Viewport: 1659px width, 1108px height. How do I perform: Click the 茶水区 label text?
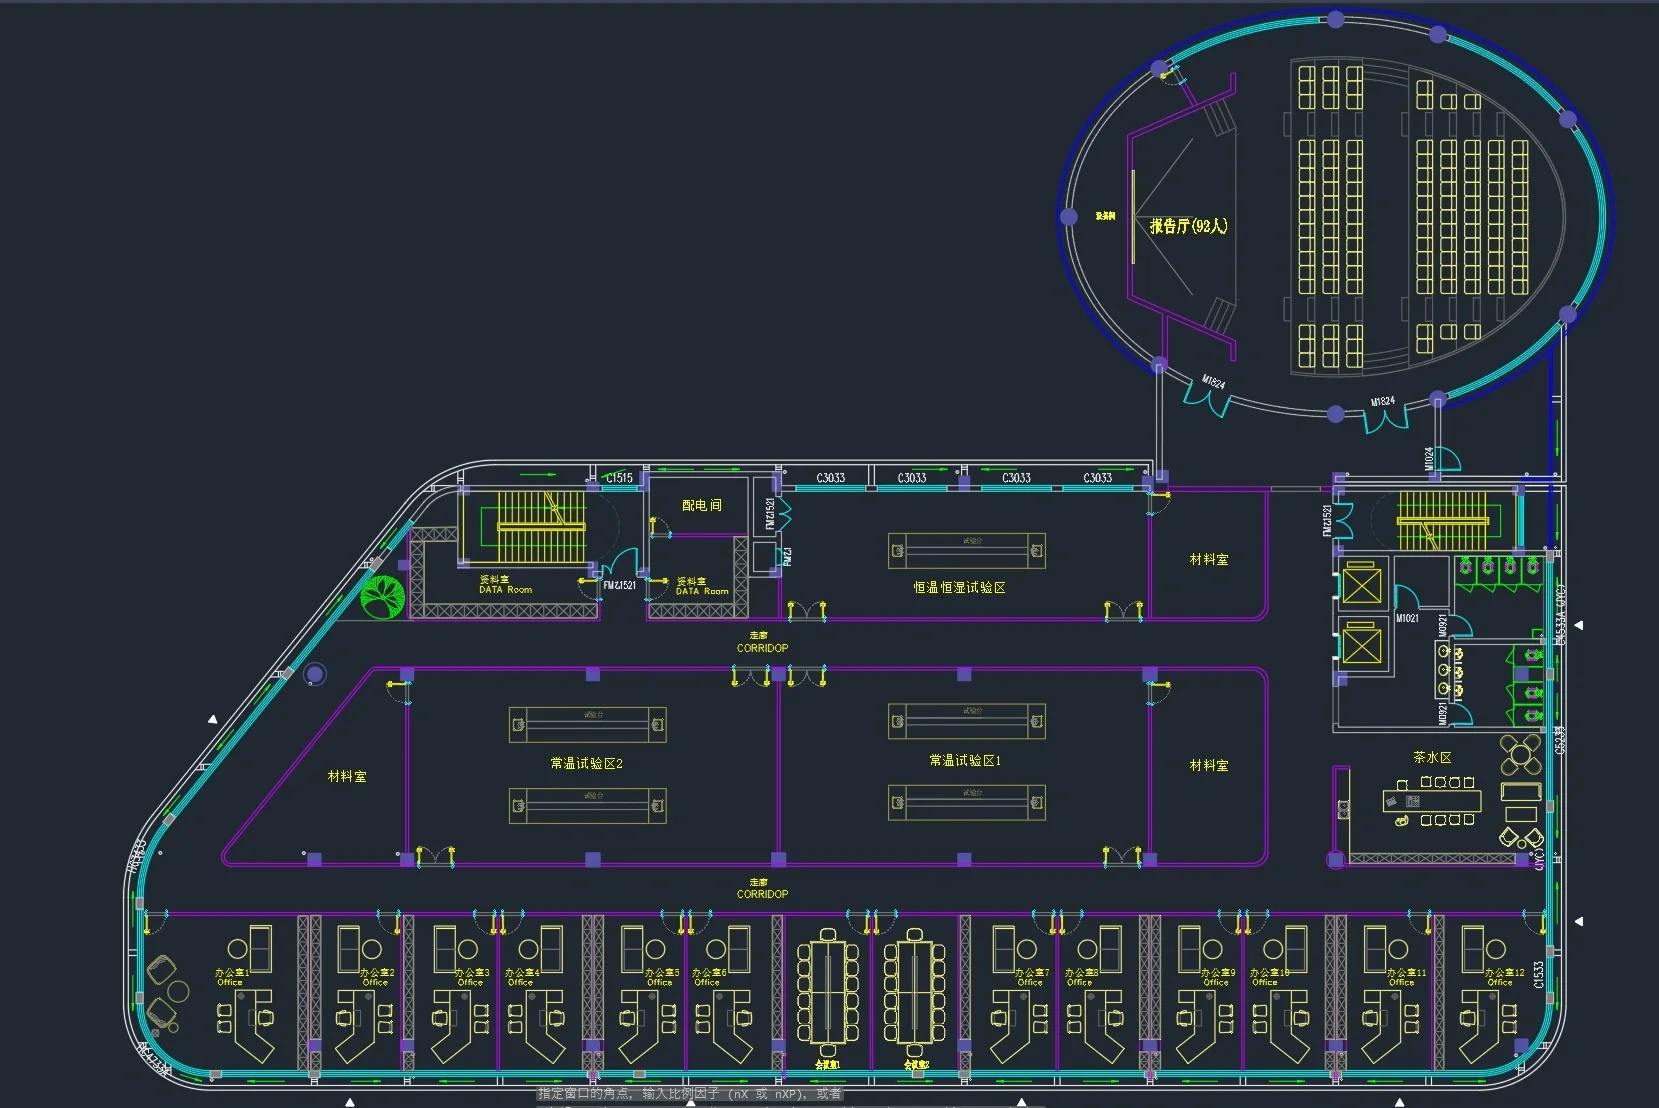point(1431,758)
